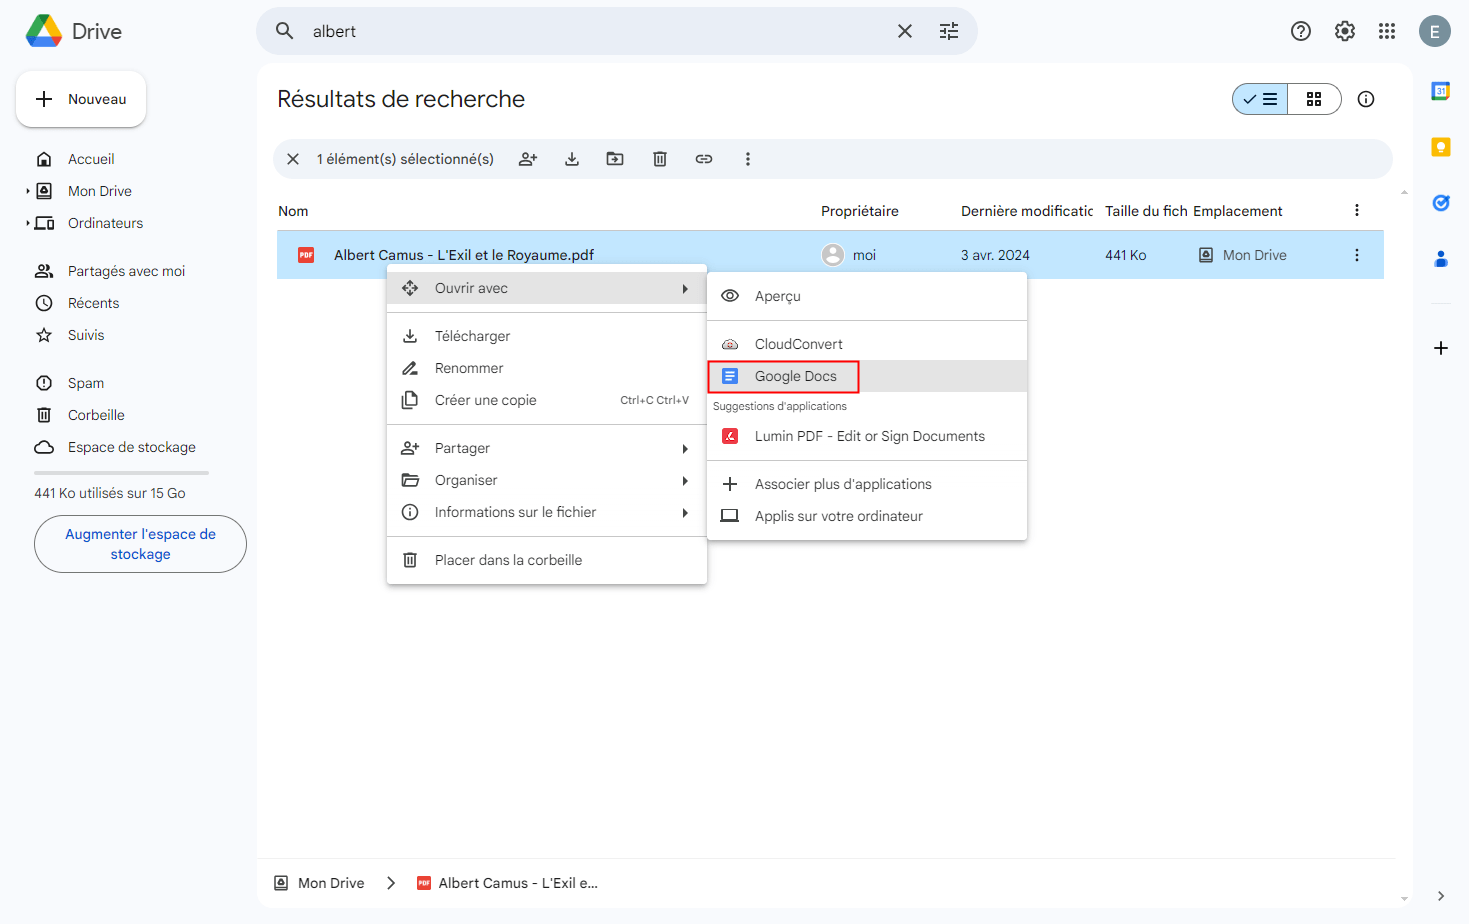Switch to list view layout
The height and width of the screenshot is (924, 1469).
coord(1260,99)
